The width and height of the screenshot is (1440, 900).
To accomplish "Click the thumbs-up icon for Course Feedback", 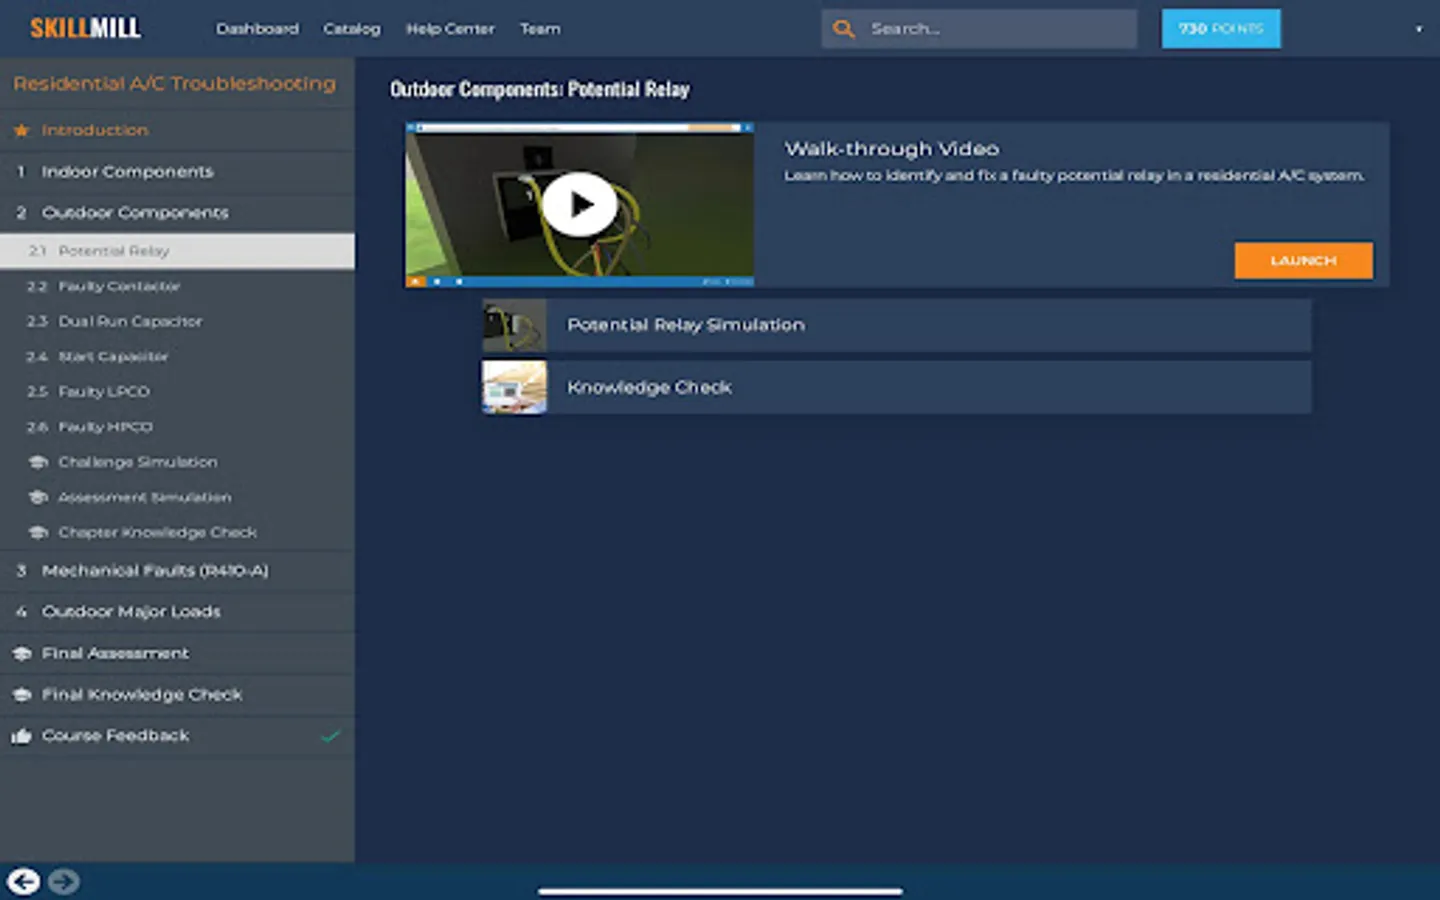I will (21, 736).
